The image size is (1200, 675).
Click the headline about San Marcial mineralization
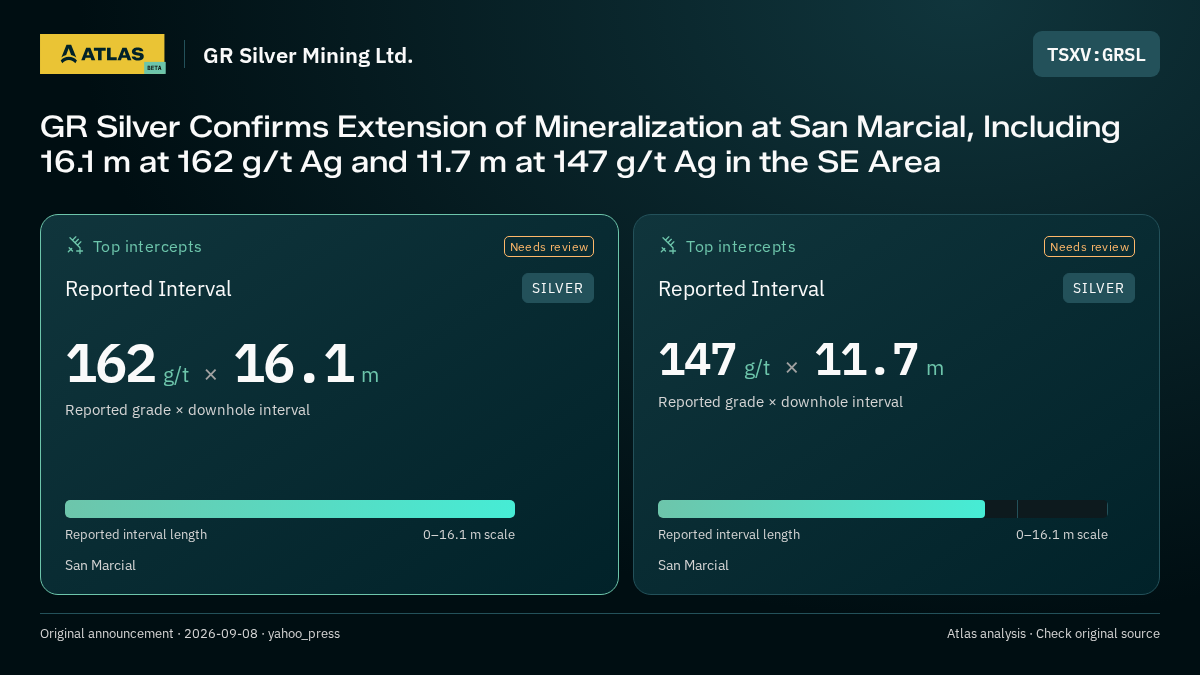pos(580,144)
